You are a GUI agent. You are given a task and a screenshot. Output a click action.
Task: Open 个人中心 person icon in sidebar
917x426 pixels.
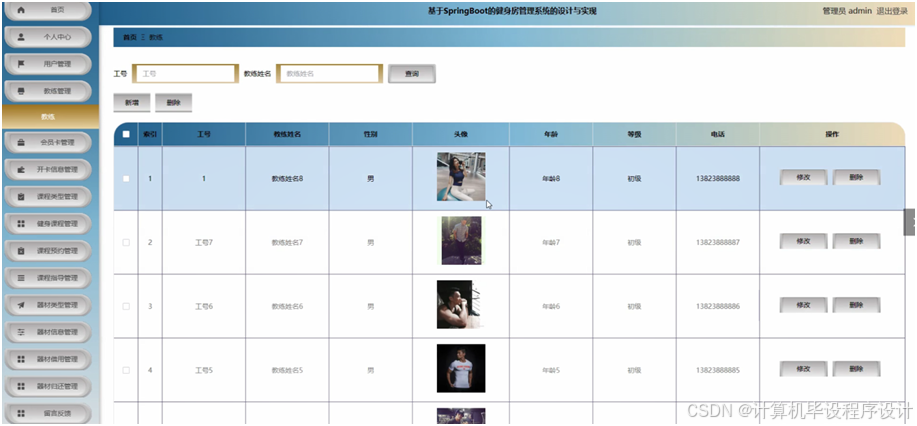tap(21, 37)
